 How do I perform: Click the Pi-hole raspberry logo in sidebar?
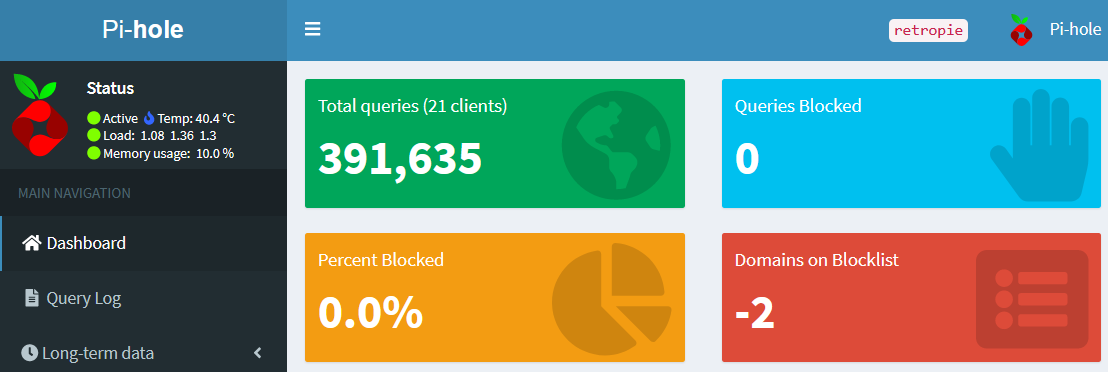point(40,115)
